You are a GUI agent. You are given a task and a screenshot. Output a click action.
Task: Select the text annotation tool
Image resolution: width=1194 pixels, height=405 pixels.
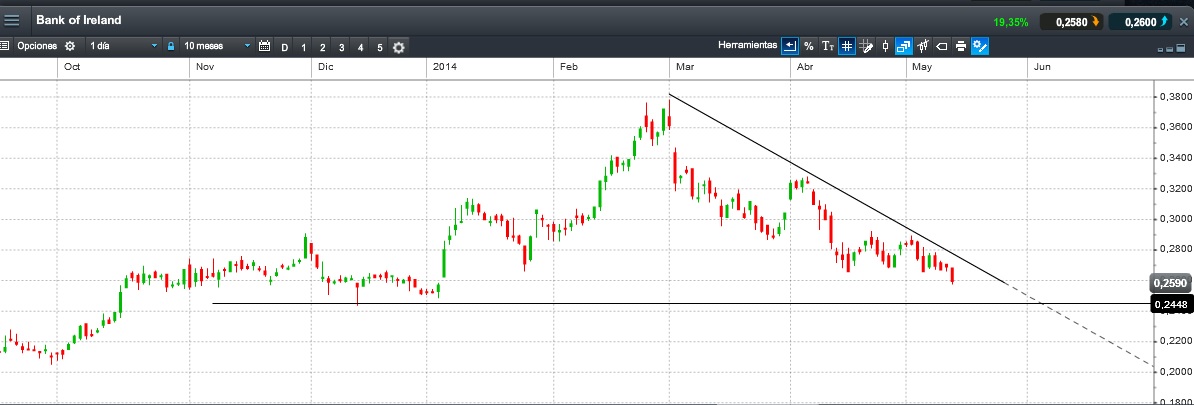point(828,46)
